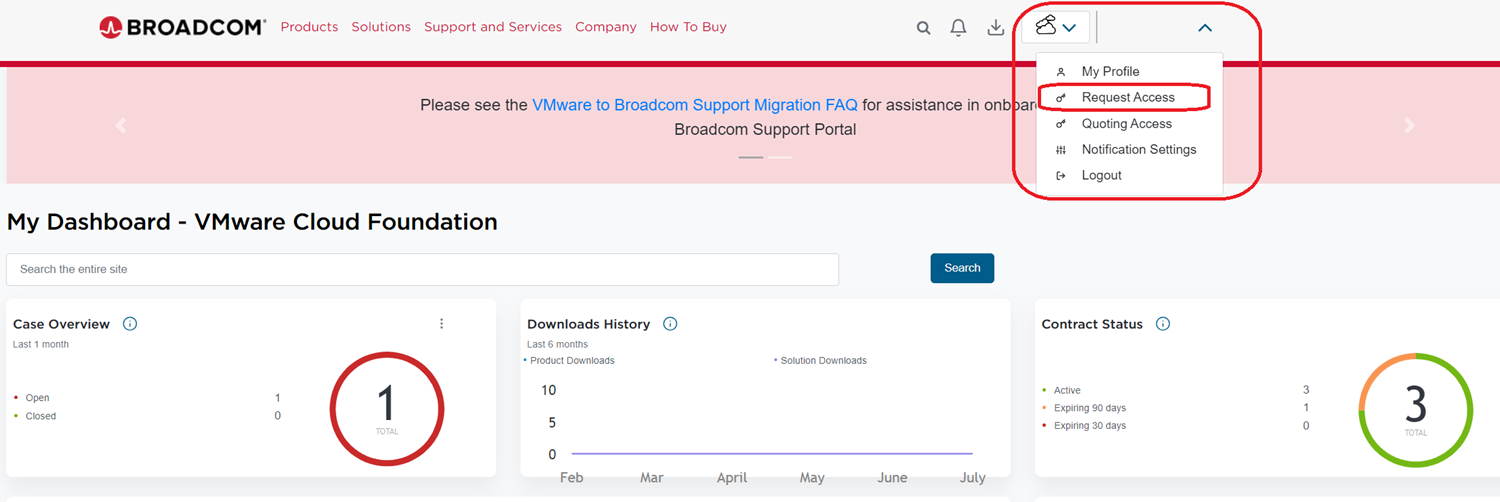Open VMware to Broadcom Support Migration FAQ link
Viewport: 1500px width, 502px height.
pos(695,105)
